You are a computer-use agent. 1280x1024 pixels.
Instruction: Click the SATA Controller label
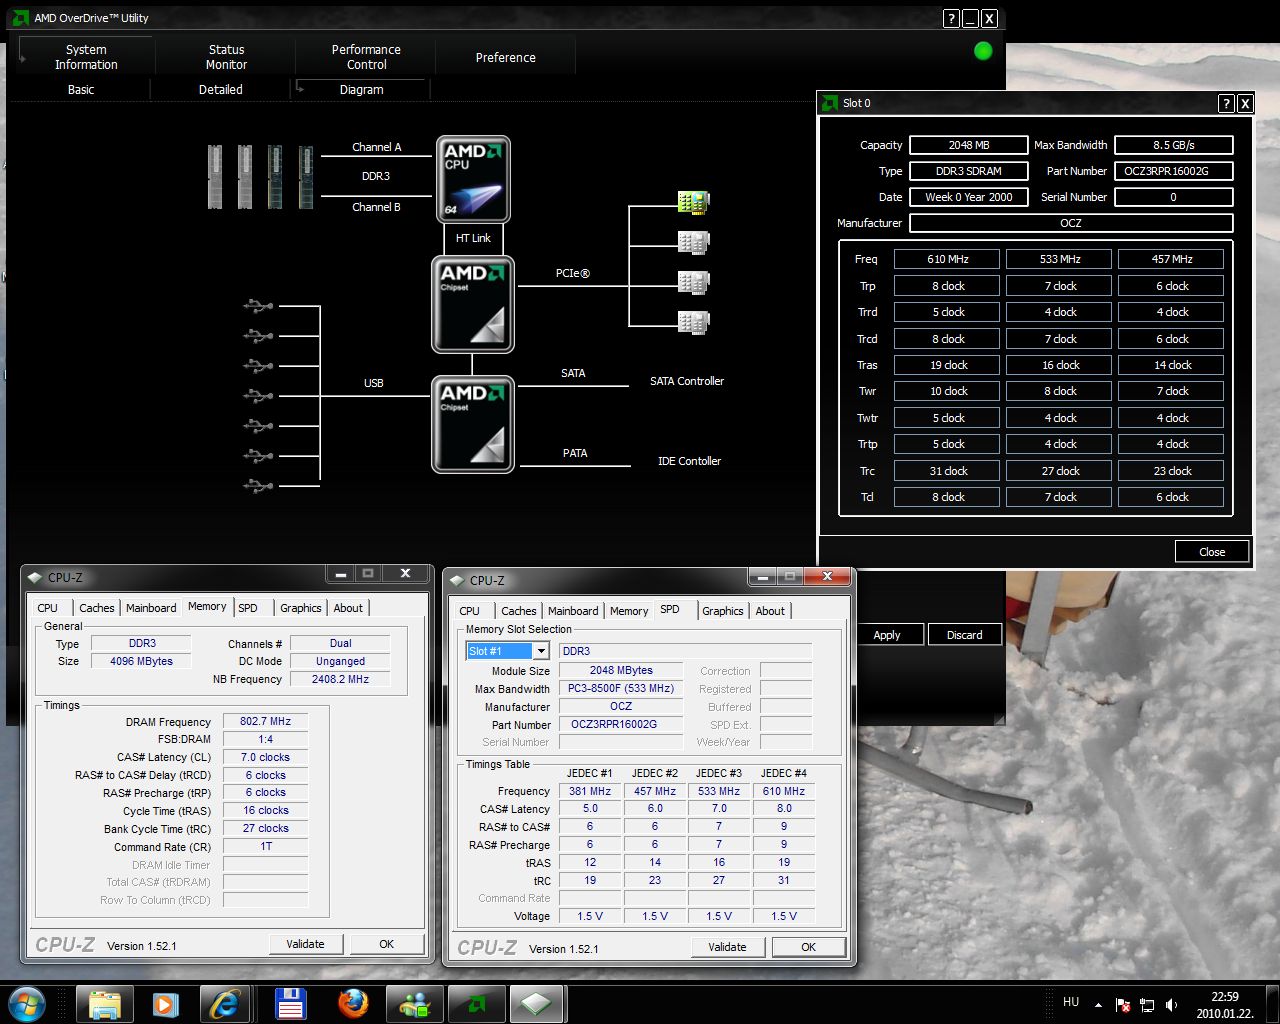pyautogui.click(x=687, y=381)
